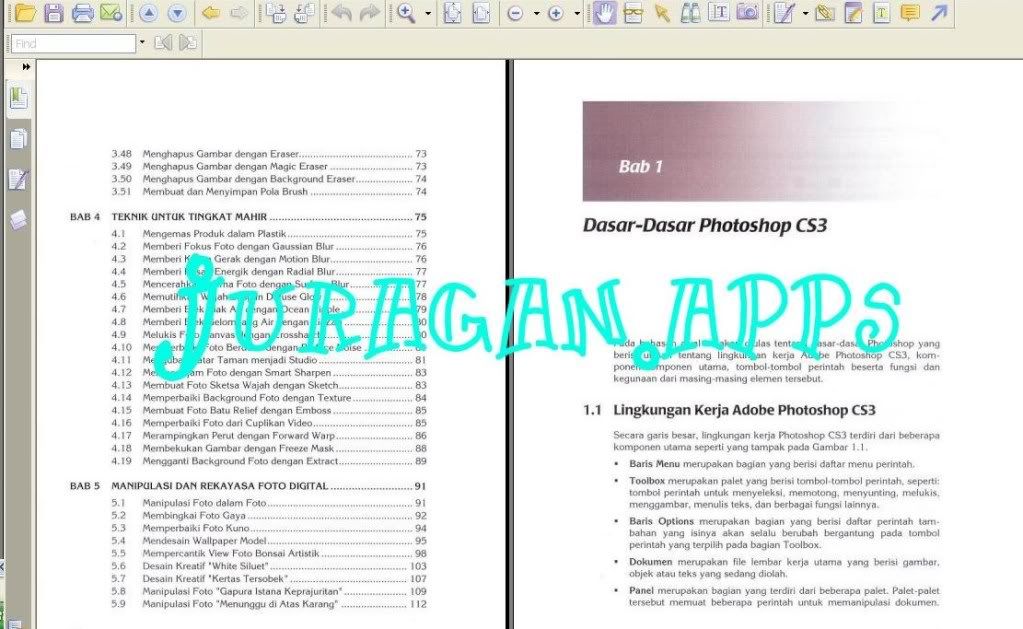1023x629 pixels.
Task: Click 'BAB 5 MANIPULASI DAN REKAYASA FOTO DIGITAL' heading
Action: [x=248, y=486]
